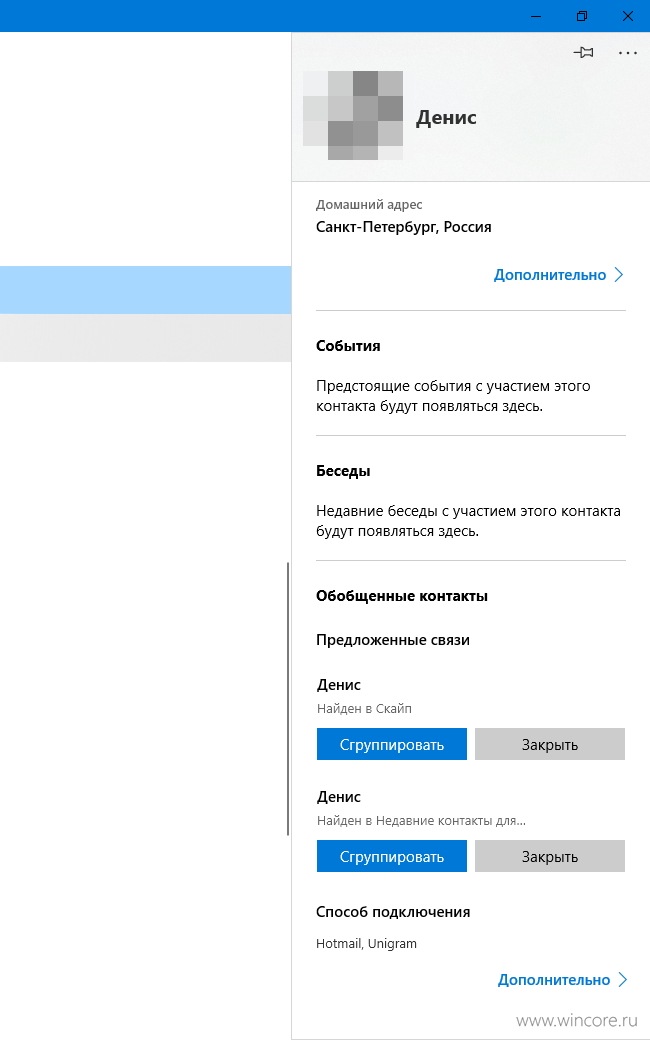Group the Денис from Недавние контакты
Image resolution: width=650 pixels, height=1040 pixels.
tap(391, 856)
